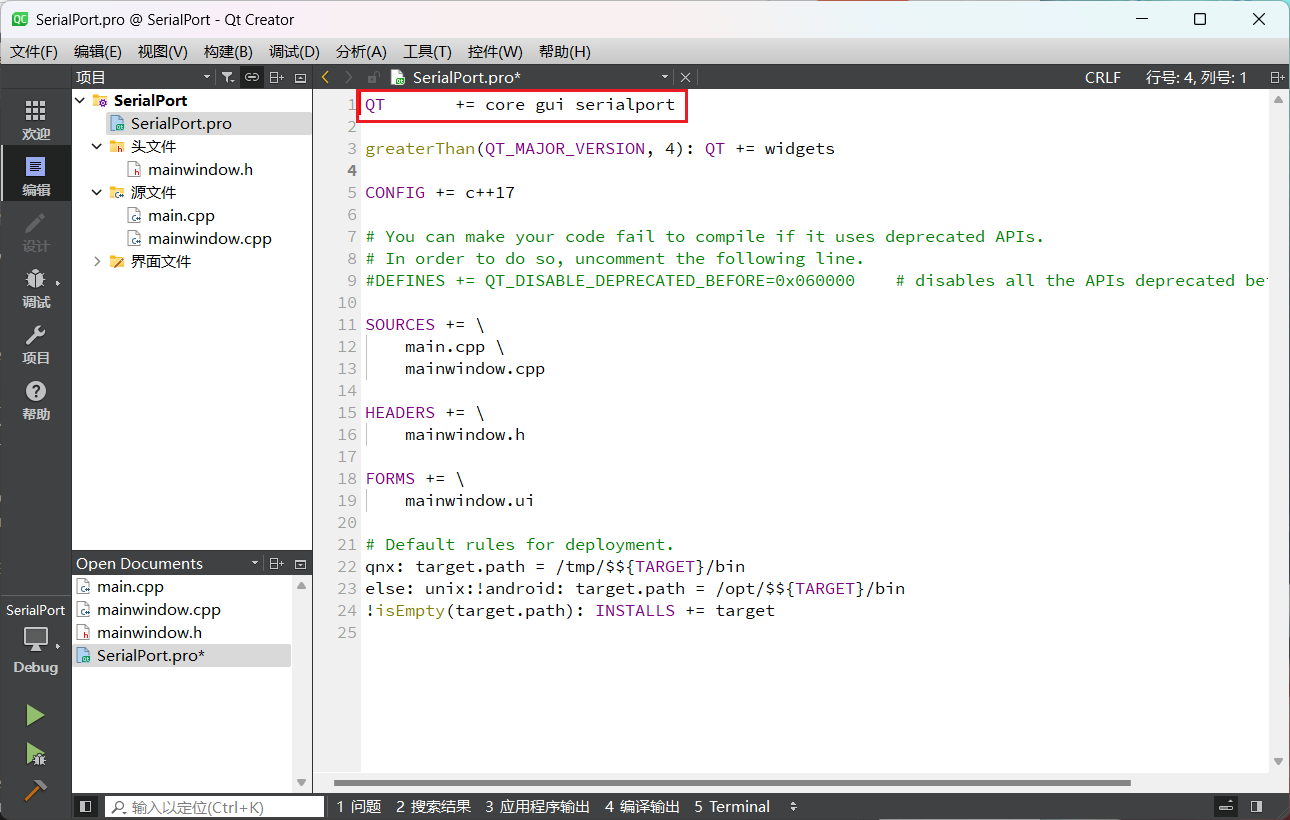1290x820 pixels.
Task: Click the 行号: 4, 列号: 1 position indicator
Action: 1196,77
